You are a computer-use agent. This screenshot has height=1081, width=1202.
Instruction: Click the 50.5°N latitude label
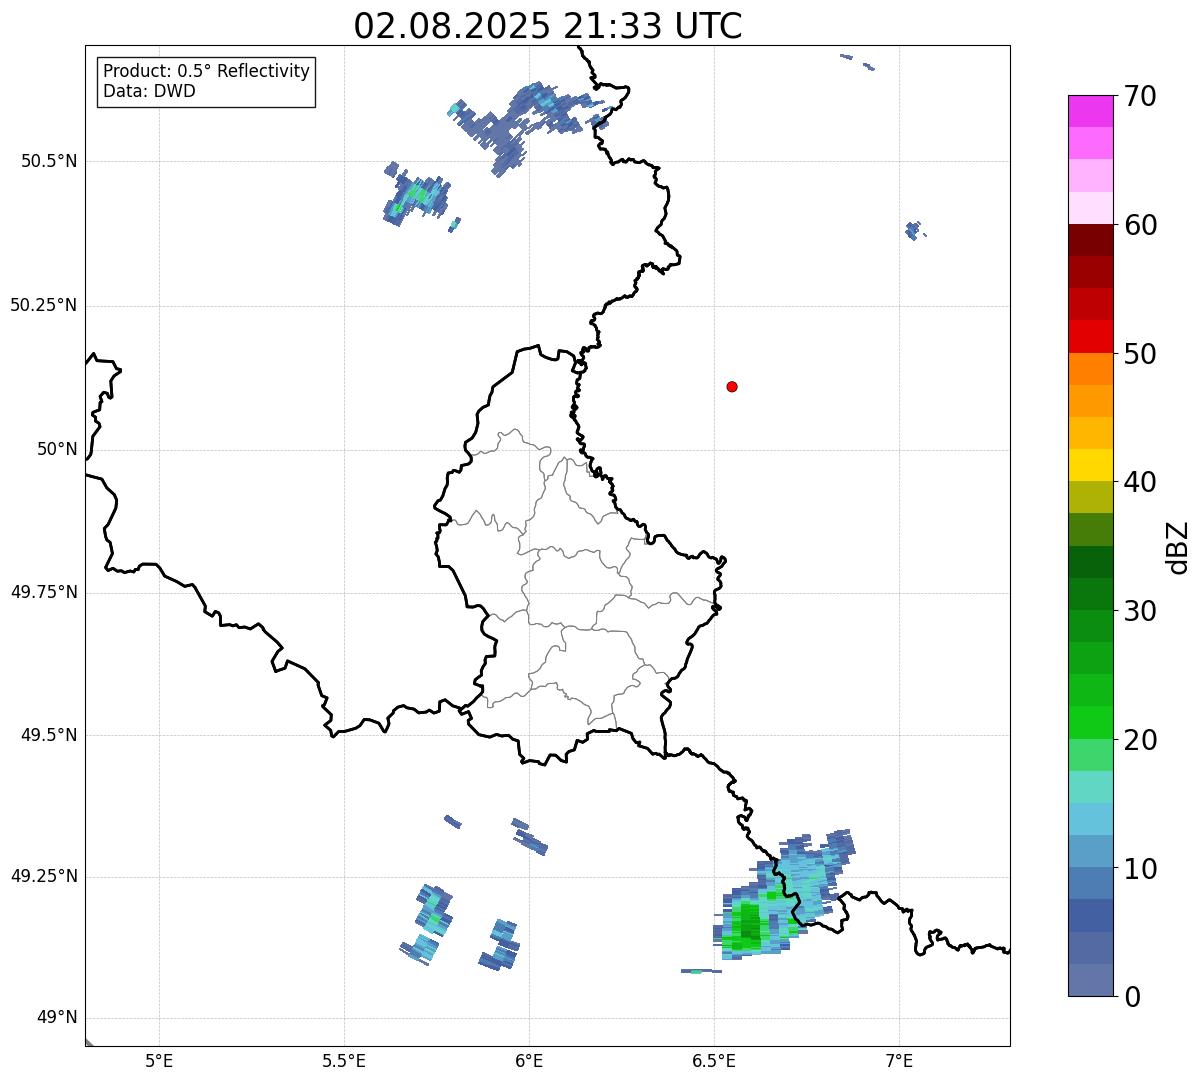[48, 161]
